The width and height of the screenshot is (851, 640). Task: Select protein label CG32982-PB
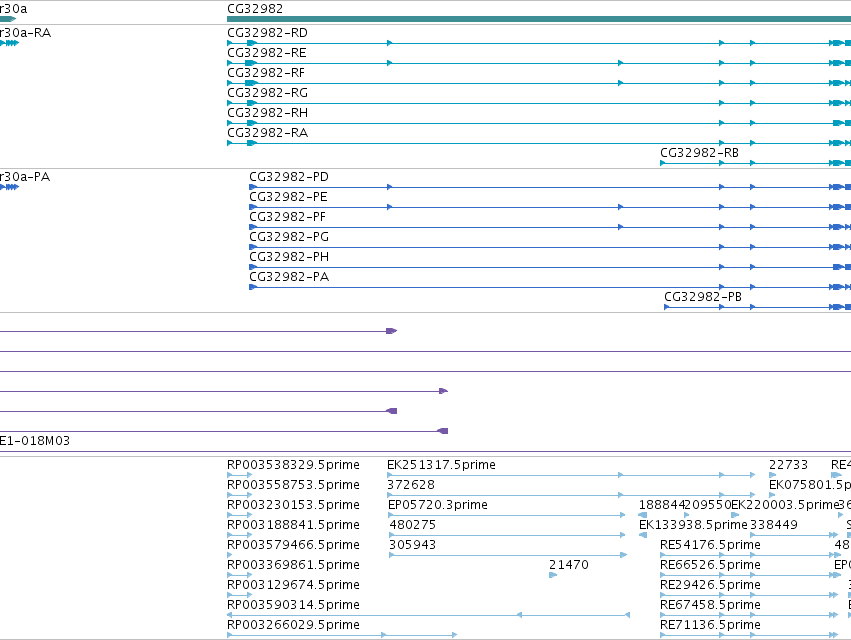pyautogui.click(x=703, y=297)
